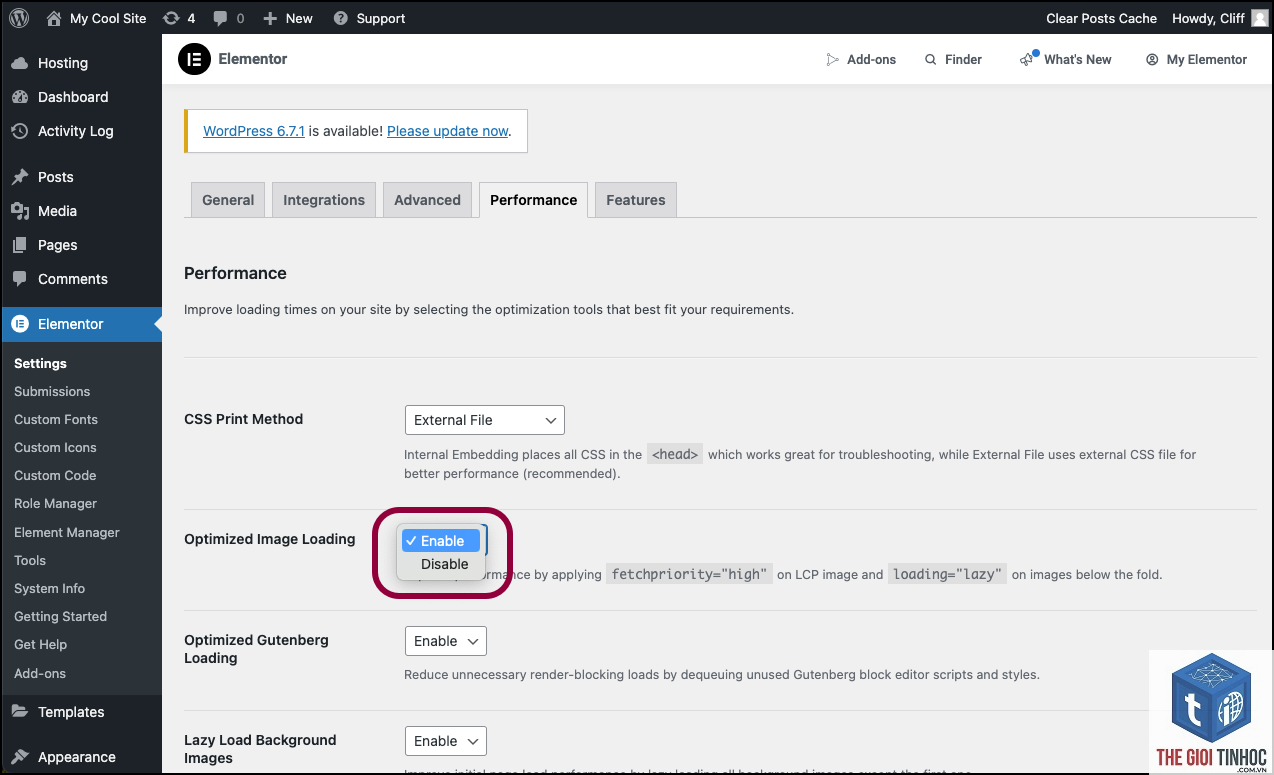1274x775 pixels.
Task: Click the plus New icon
Action: point(269,18)
